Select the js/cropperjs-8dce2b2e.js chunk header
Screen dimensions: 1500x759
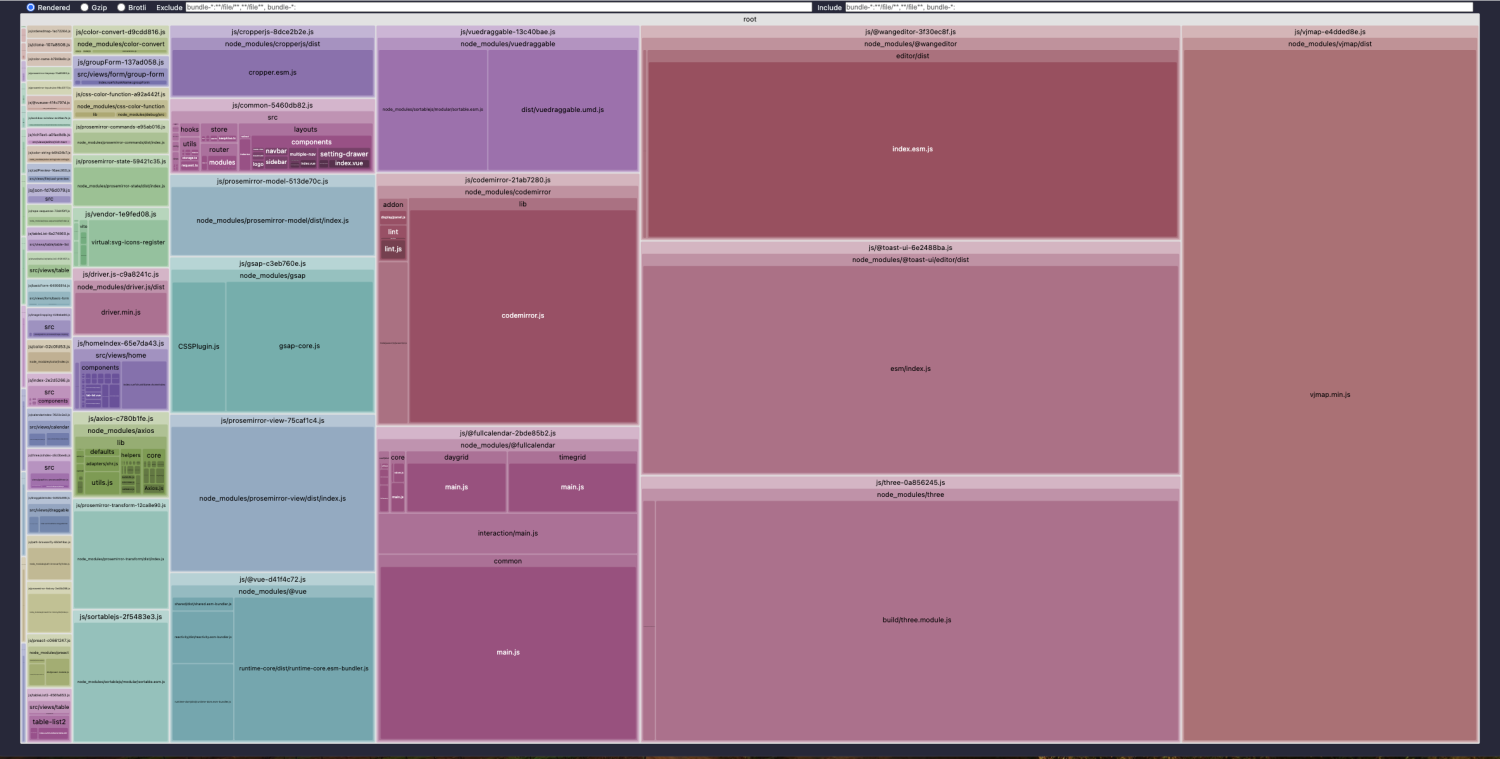coord(273,32)
